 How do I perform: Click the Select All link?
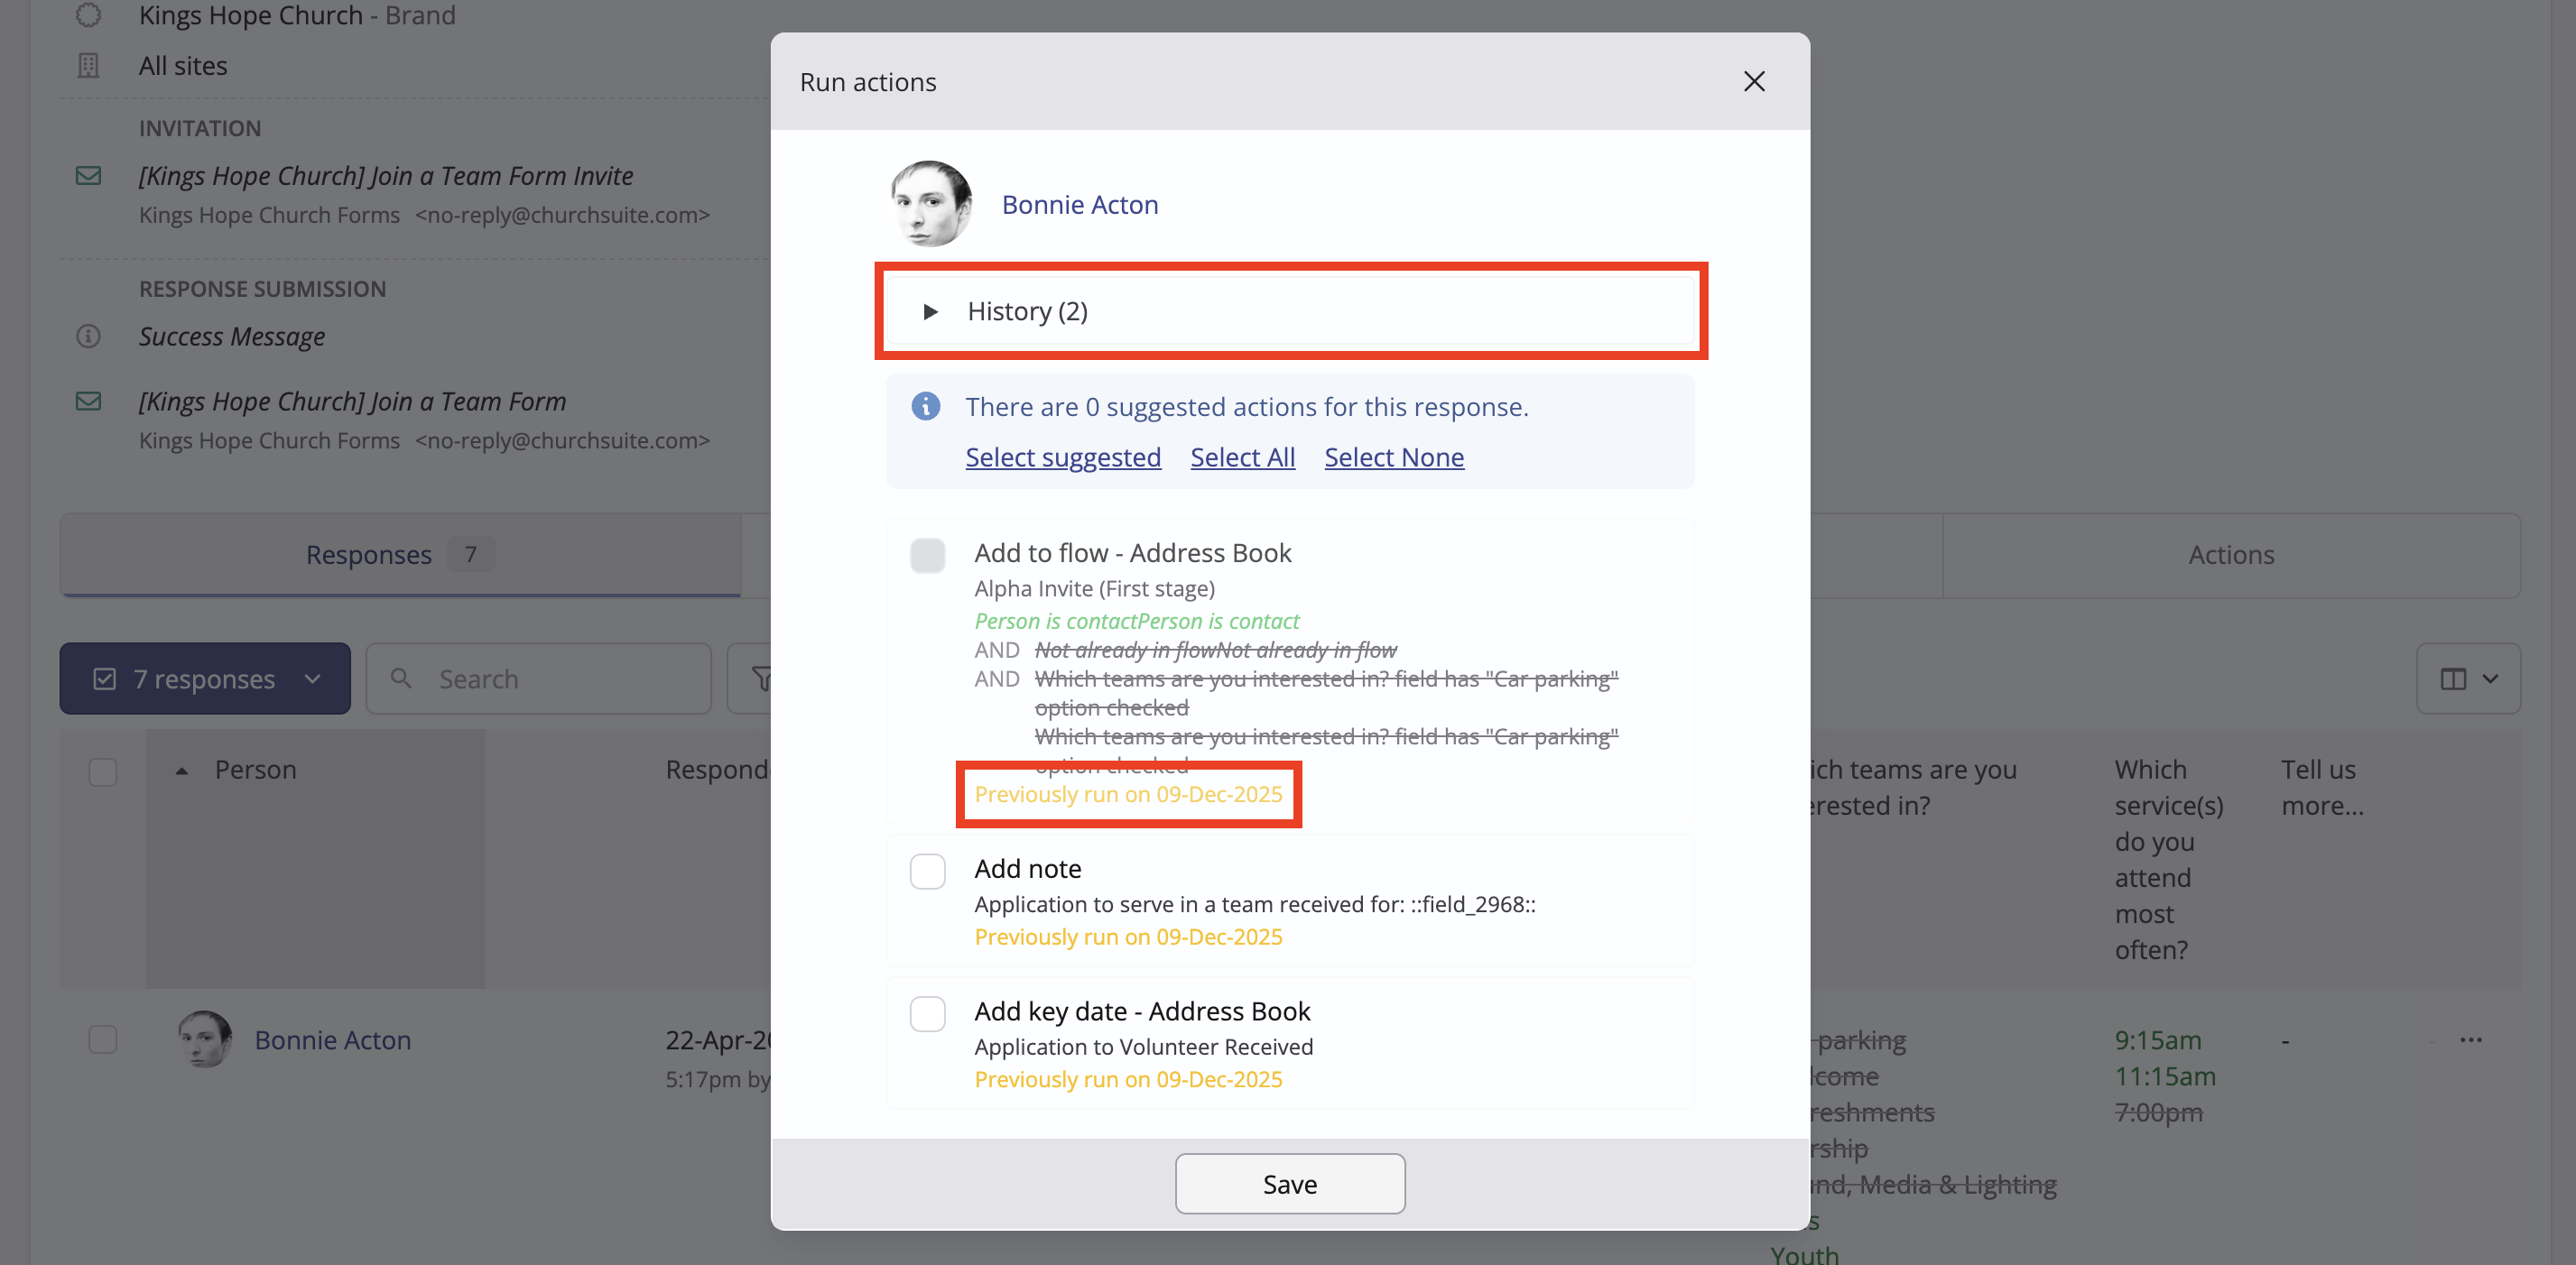[1242, 457]
